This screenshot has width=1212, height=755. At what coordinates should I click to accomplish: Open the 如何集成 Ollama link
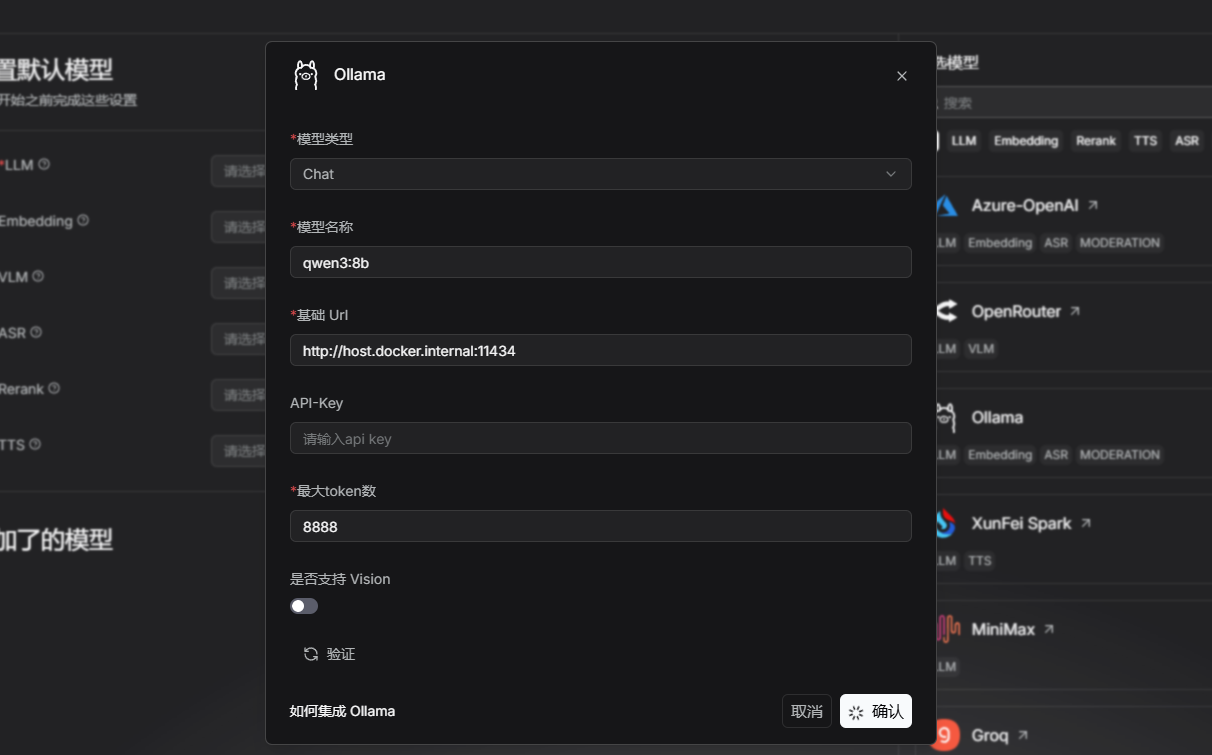(342, 711)
